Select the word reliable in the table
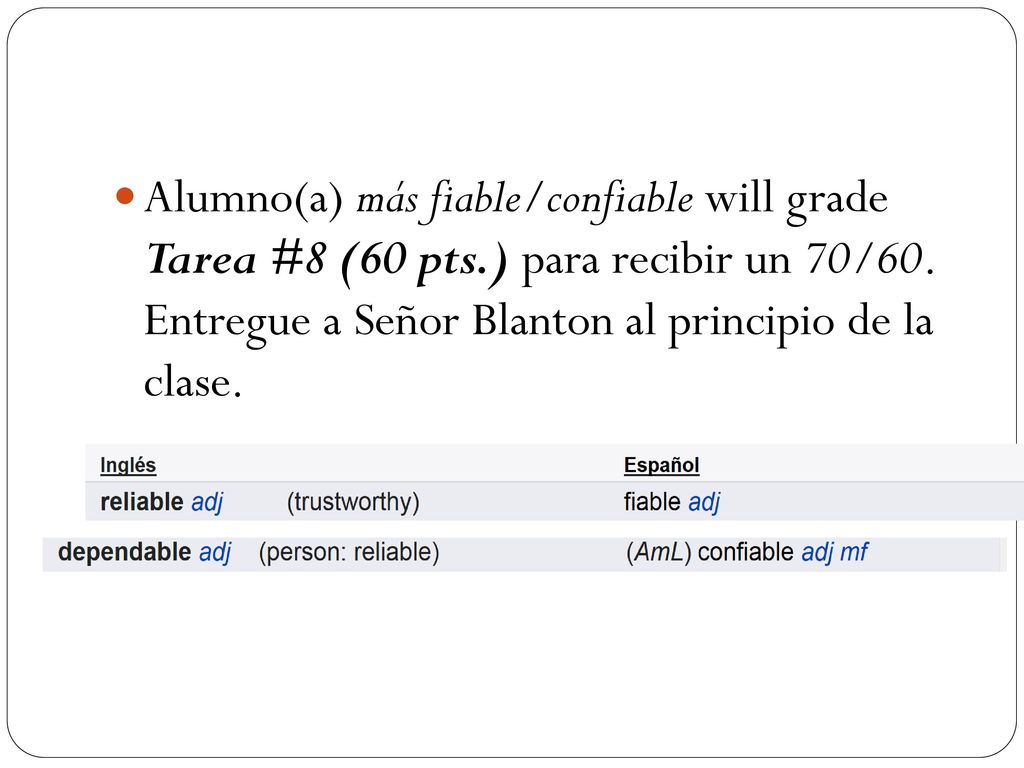 coord(142,502)
